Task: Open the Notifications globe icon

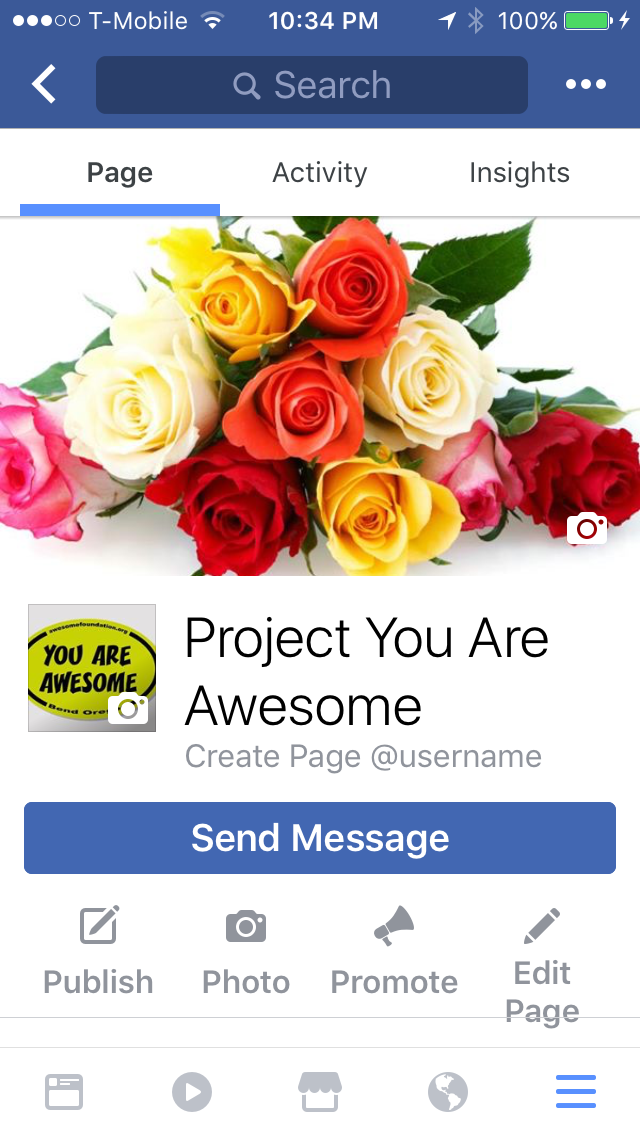Action: click(448, 1092)
